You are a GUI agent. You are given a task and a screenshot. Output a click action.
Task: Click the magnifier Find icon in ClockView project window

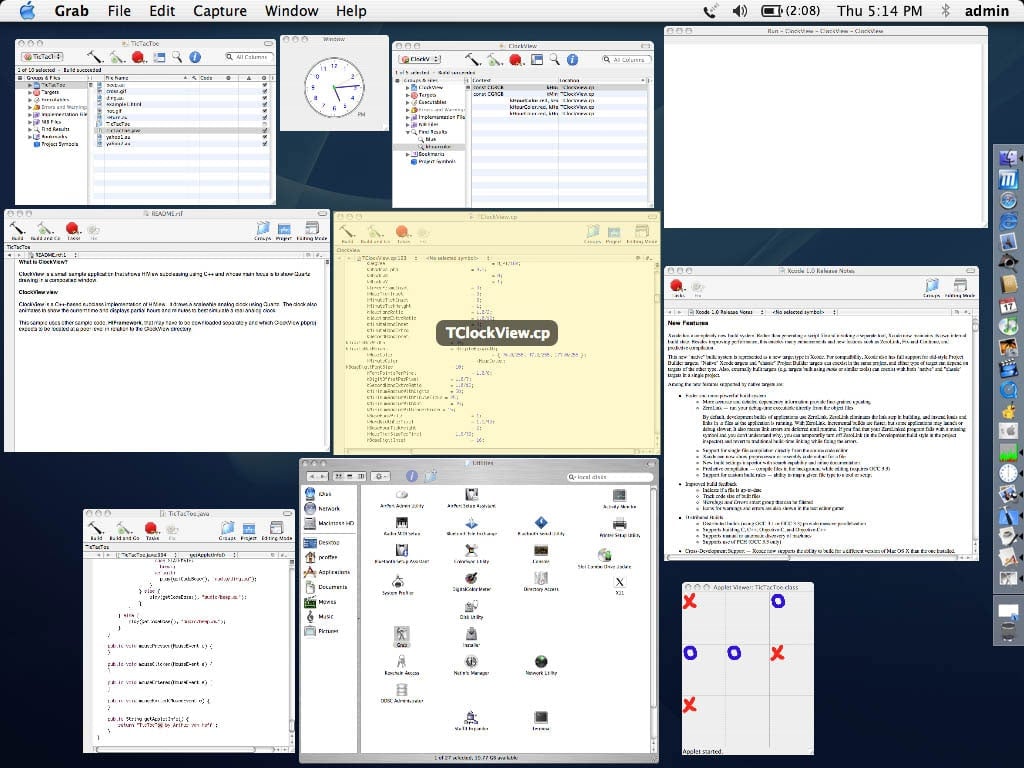coord(554,59)
